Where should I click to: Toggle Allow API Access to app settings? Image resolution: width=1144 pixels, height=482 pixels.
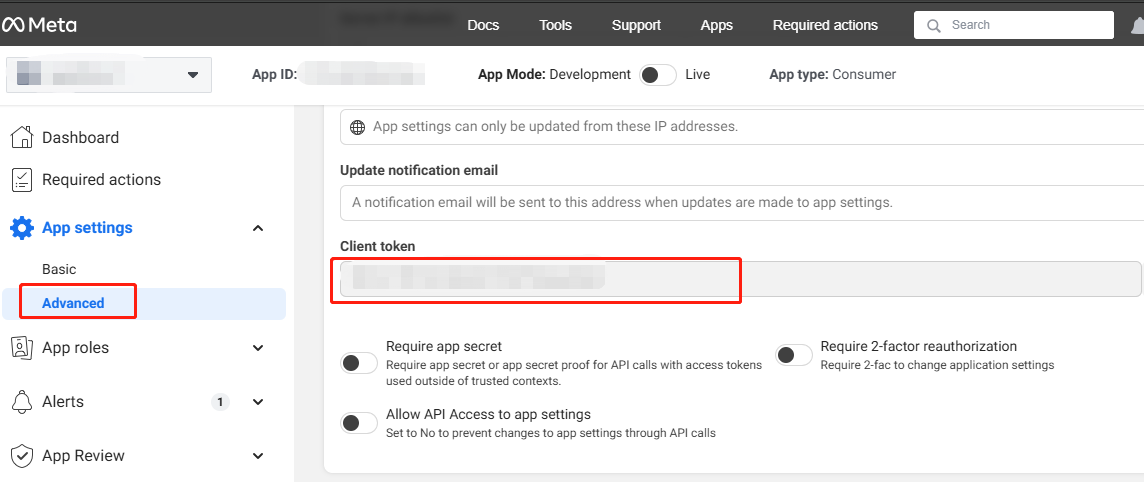tap(359, 423)
